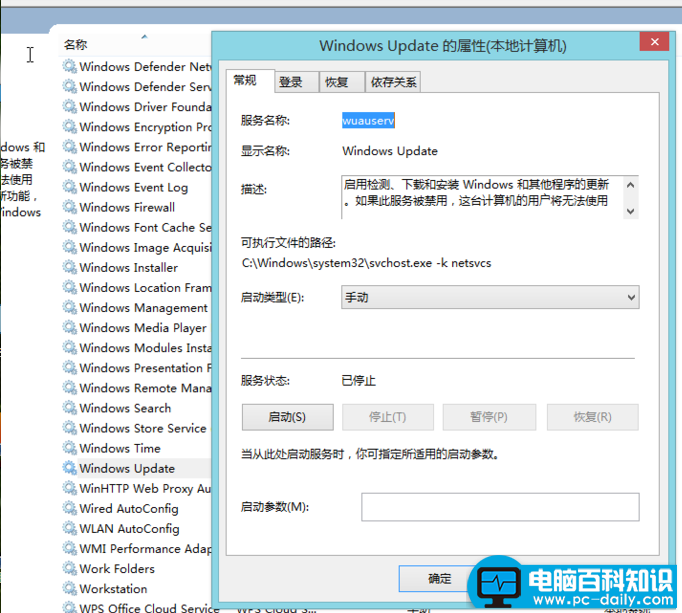682x613 pixels.
Task: Click the 启动(S) start service button
Action: (x=288, y=417)
